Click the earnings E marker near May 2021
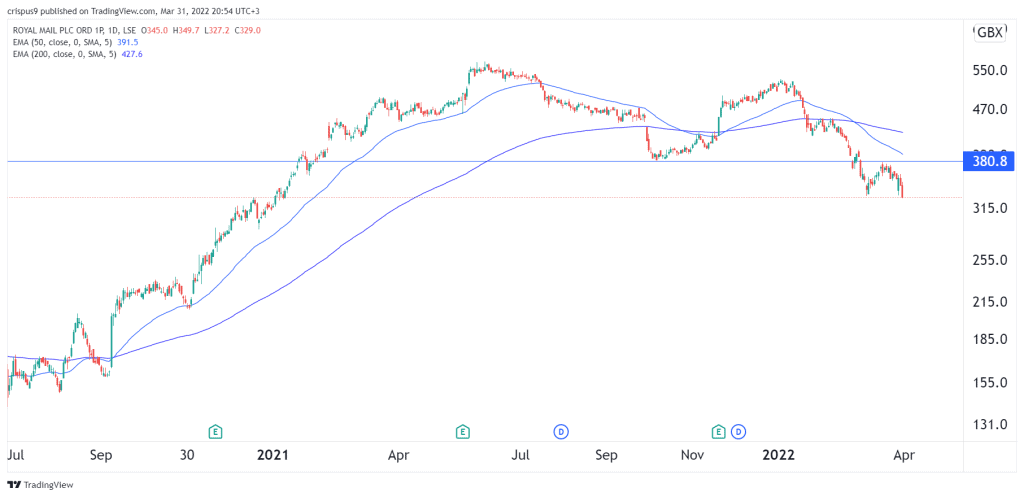Image resolution: width=1024 pixels, height=497 pixels. (462, 431)
